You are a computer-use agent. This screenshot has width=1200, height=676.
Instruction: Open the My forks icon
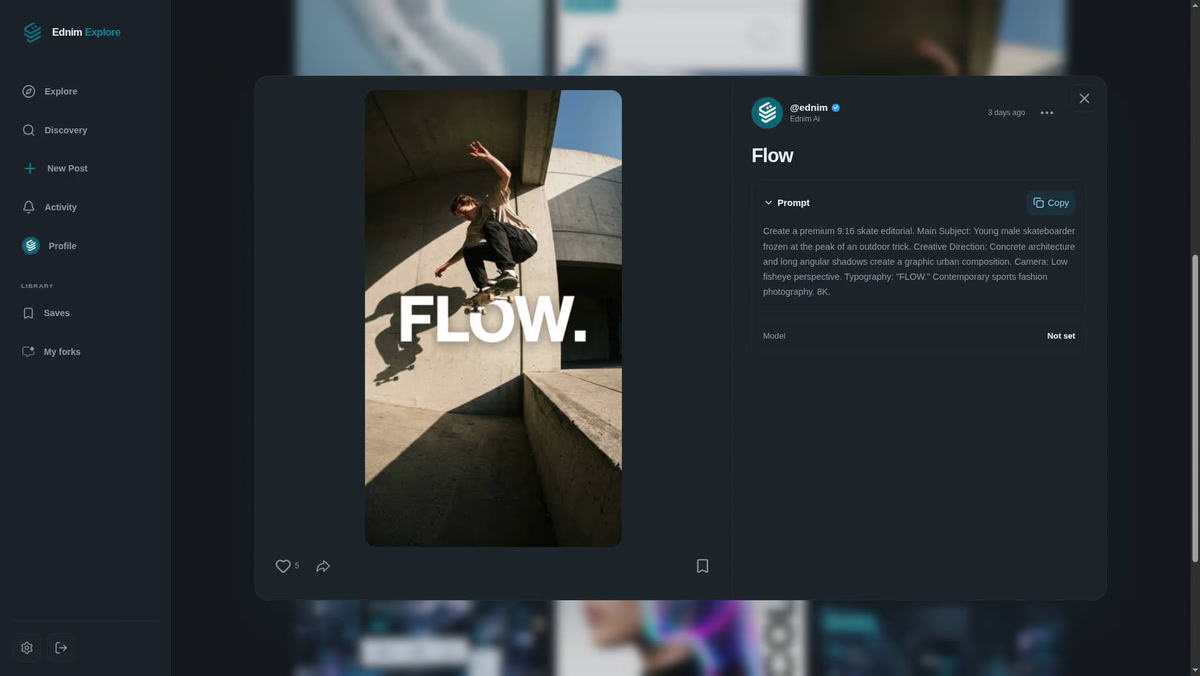tap(28, 352)
